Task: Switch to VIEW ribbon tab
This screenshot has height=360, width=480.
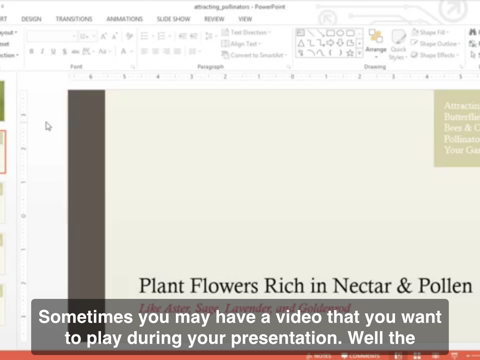Action: coord(245,19)
